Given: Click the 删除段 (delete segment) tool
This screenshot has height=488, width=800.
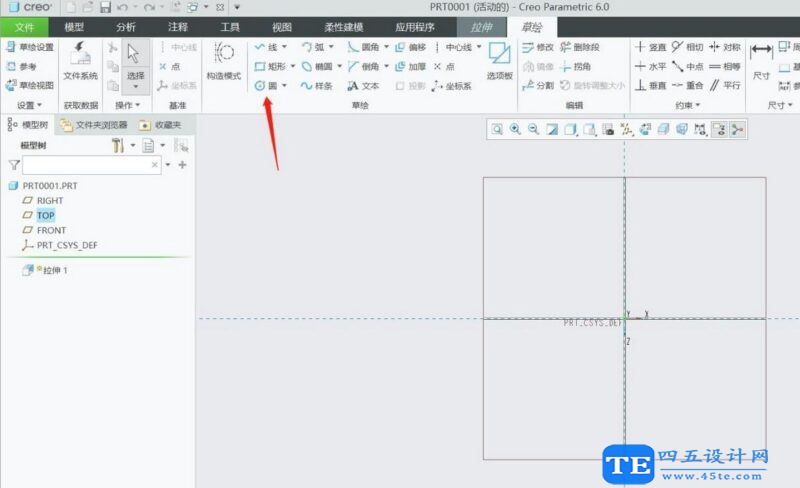Looking at the screenshot, I should point(580,47).
